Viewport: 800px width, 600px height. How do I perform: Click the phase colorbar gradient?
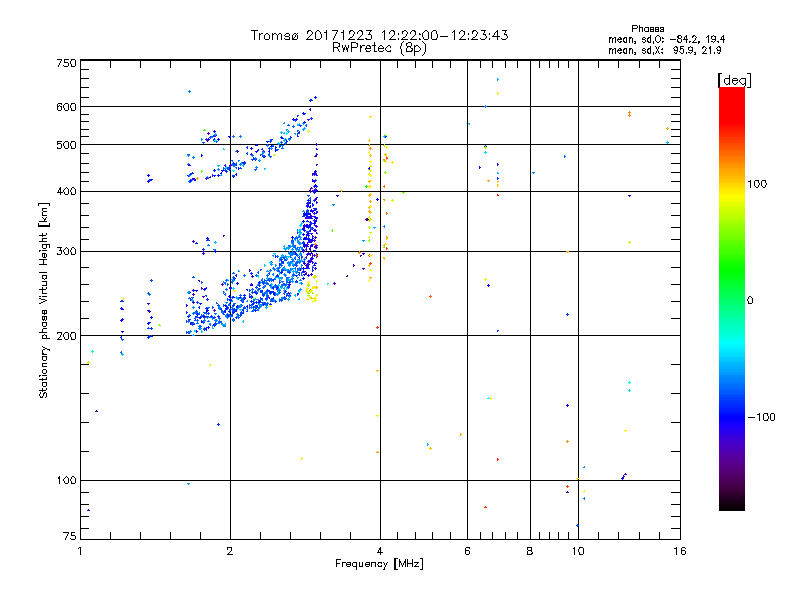click(x=732, y=299)
